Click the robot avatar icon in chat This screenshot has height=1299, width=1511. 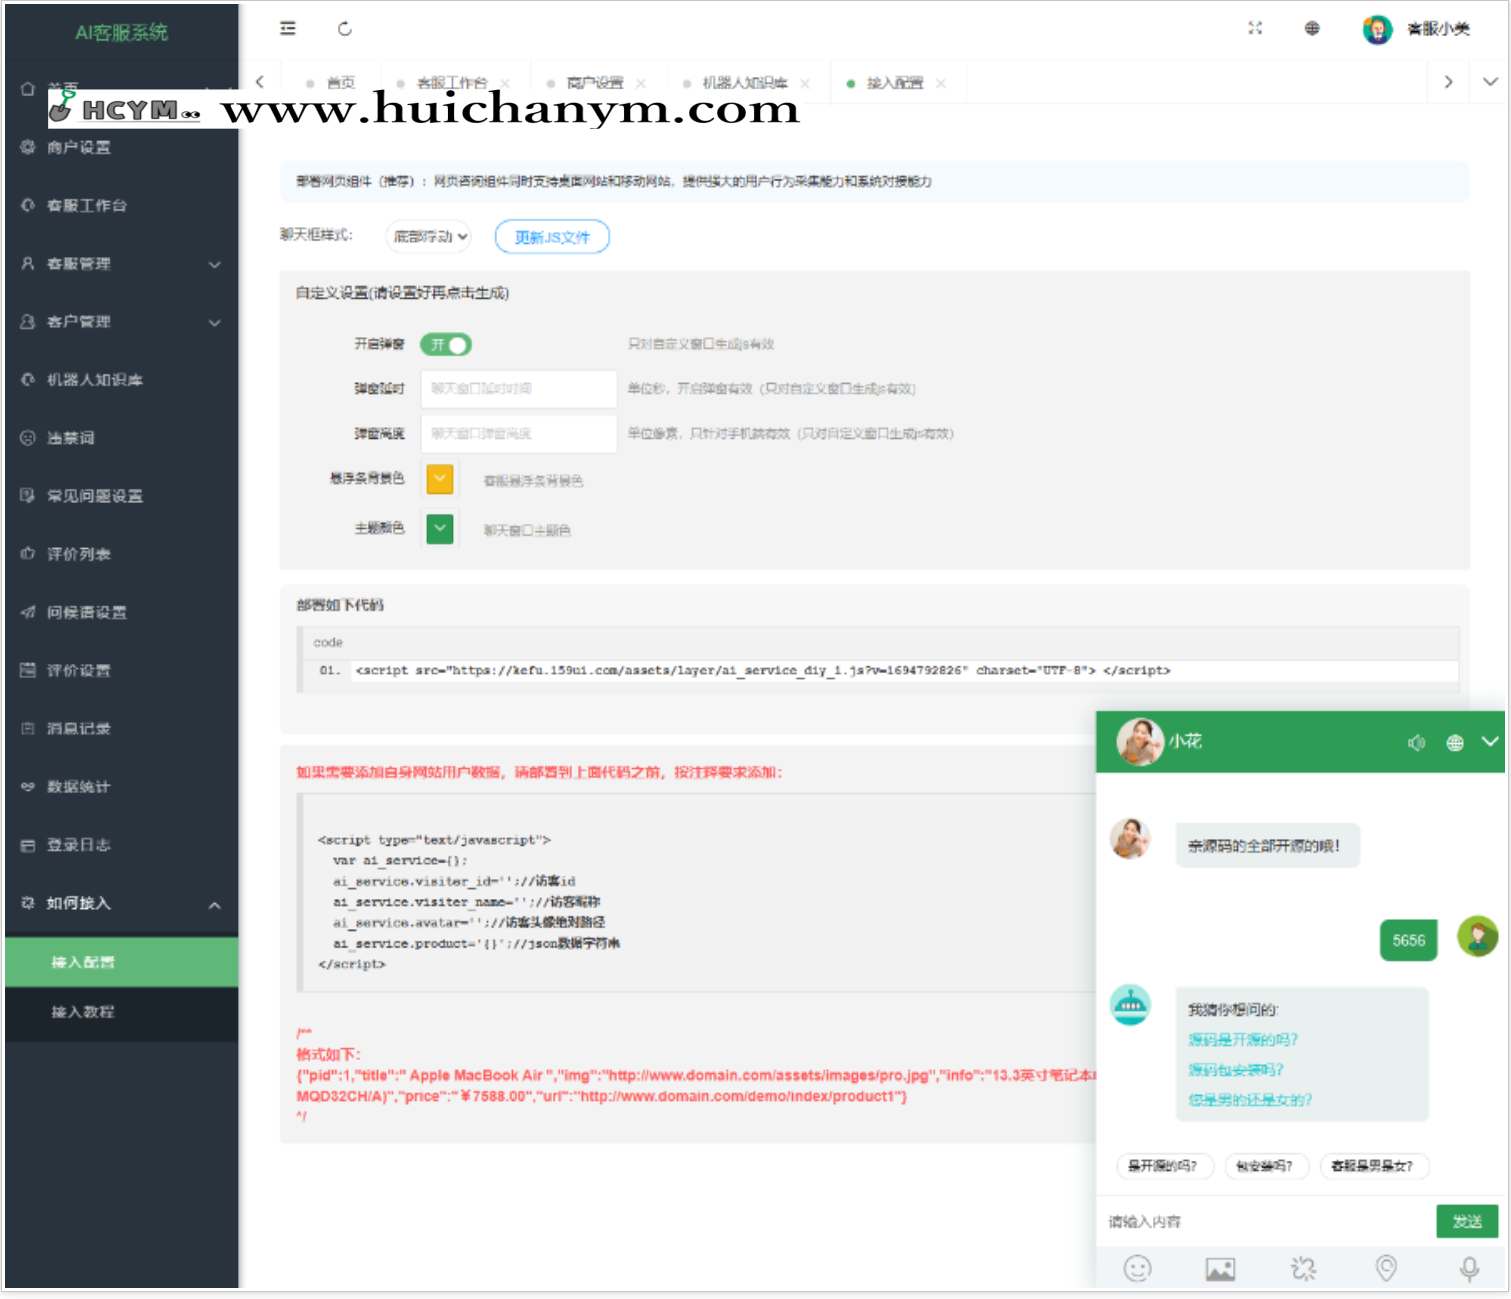[1130, 1005]
